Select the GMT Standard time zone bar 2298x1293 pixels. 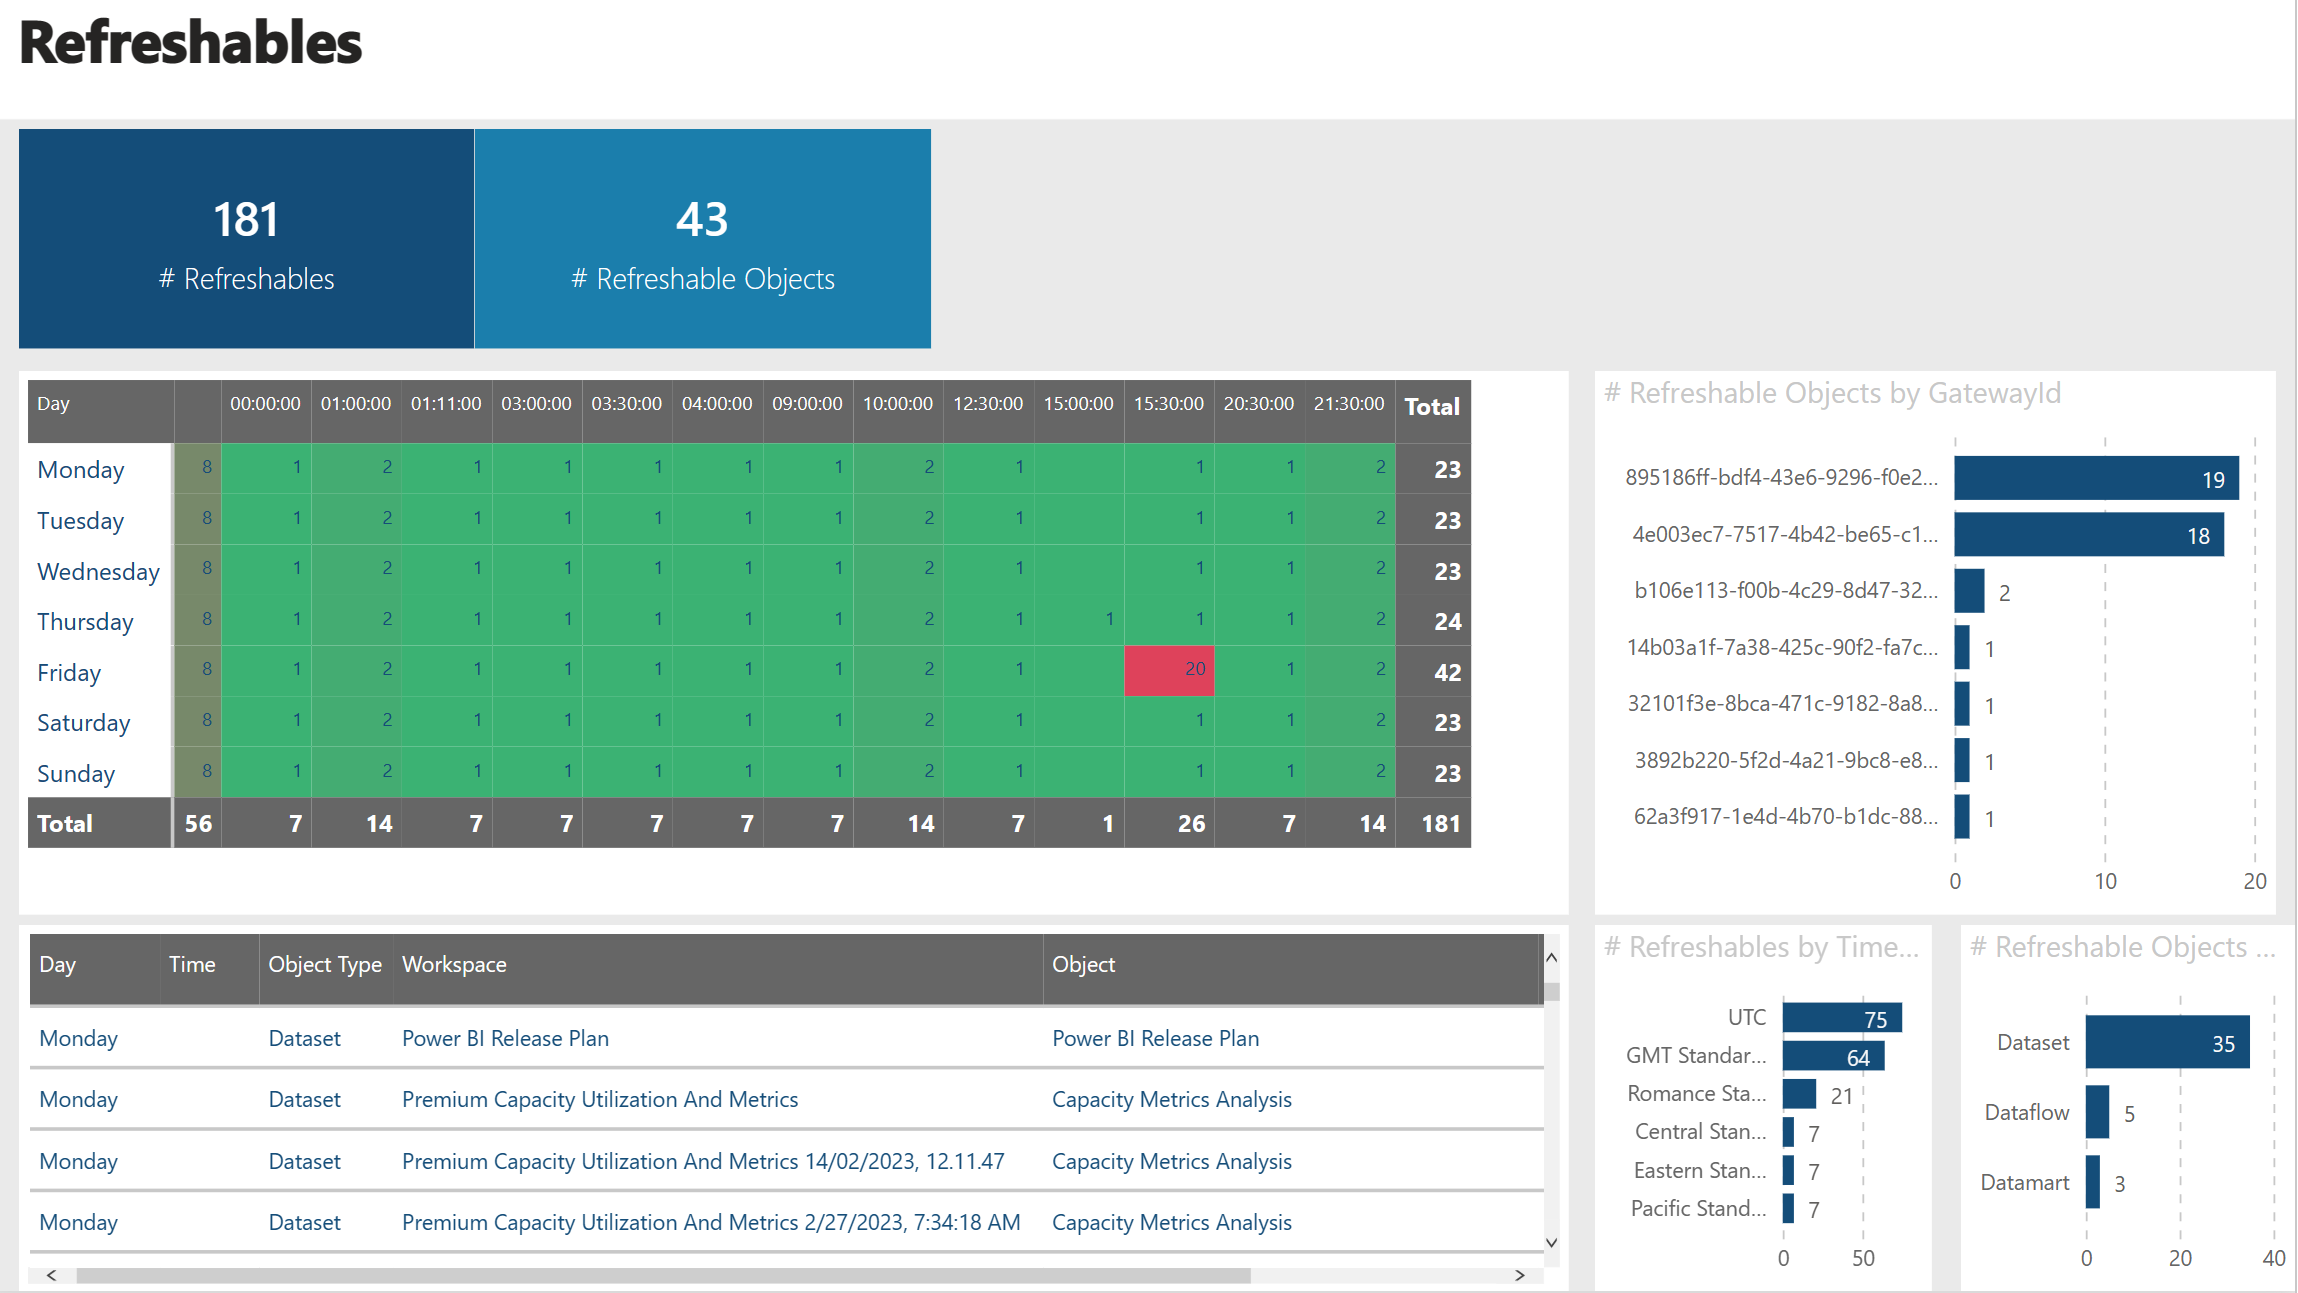[x=1832, y=1056]
